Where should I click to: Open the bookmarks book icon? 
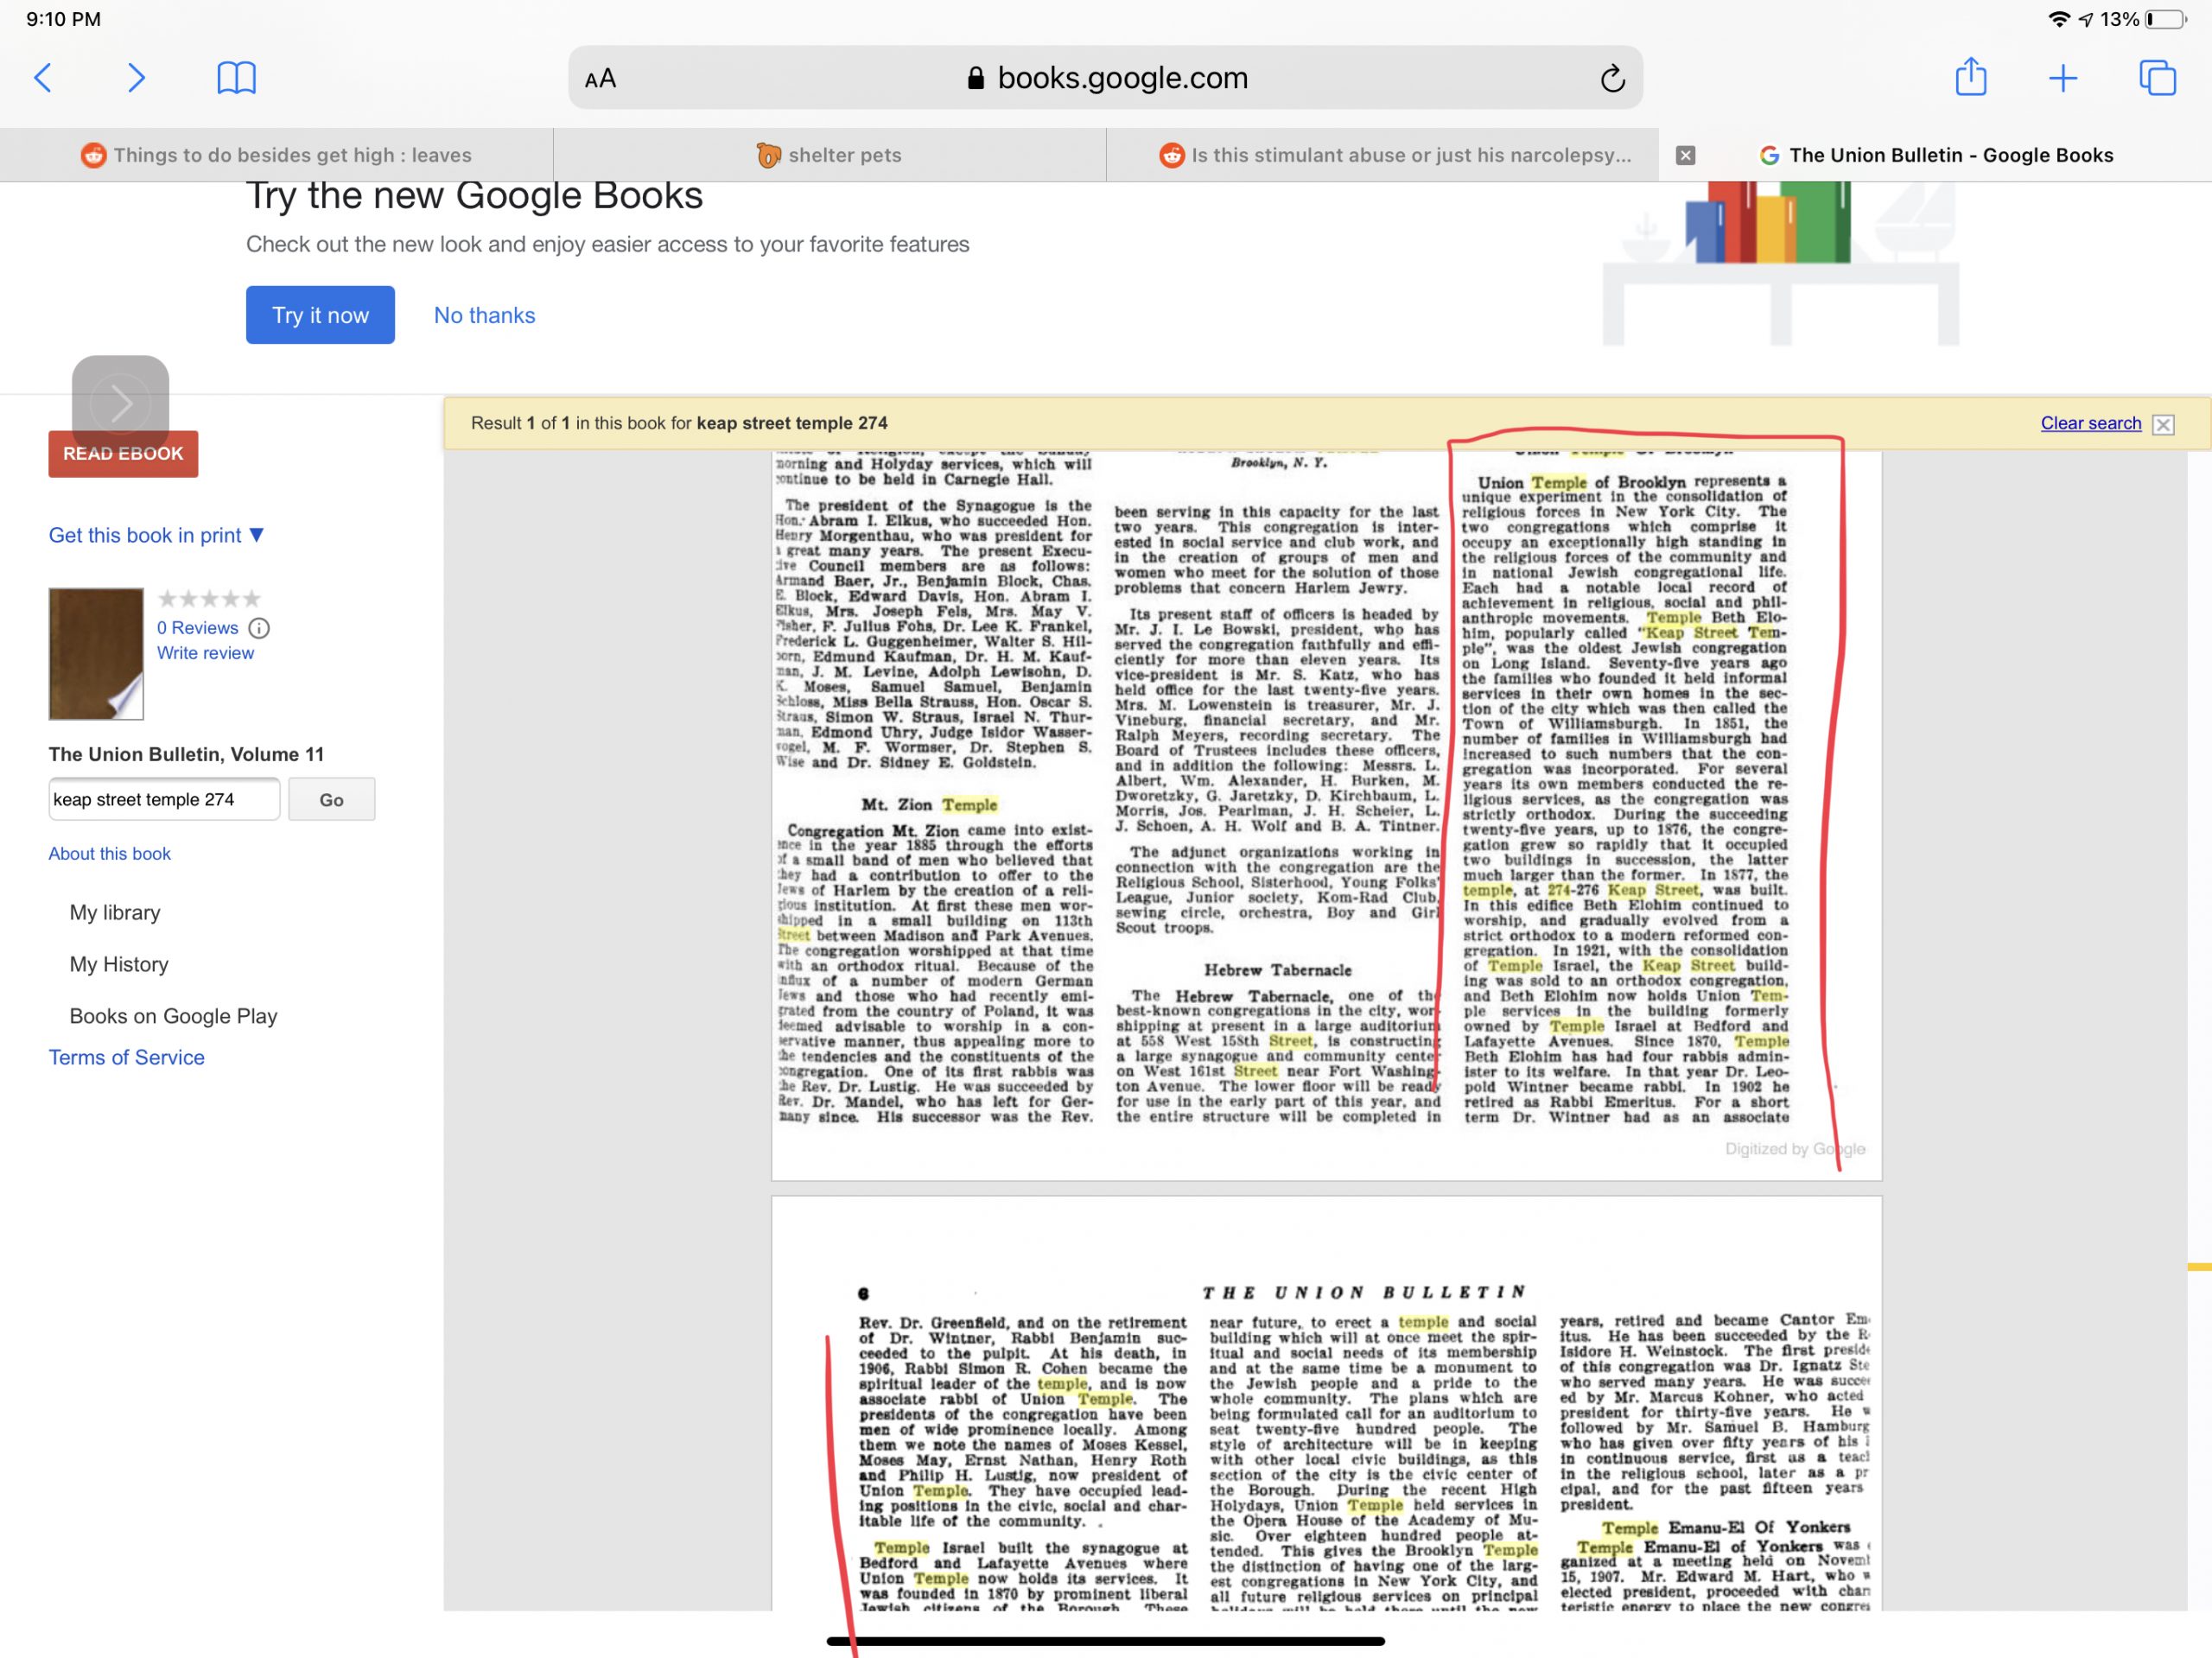point(236,78)
